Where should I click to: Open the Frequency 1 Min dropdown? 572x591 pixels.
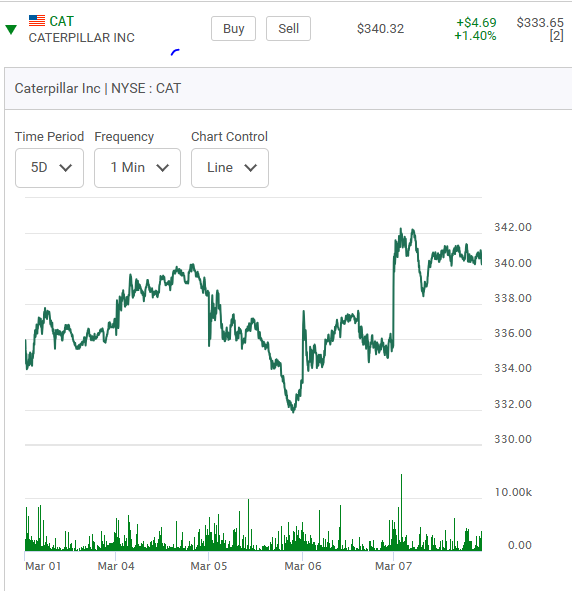(138, 168)
